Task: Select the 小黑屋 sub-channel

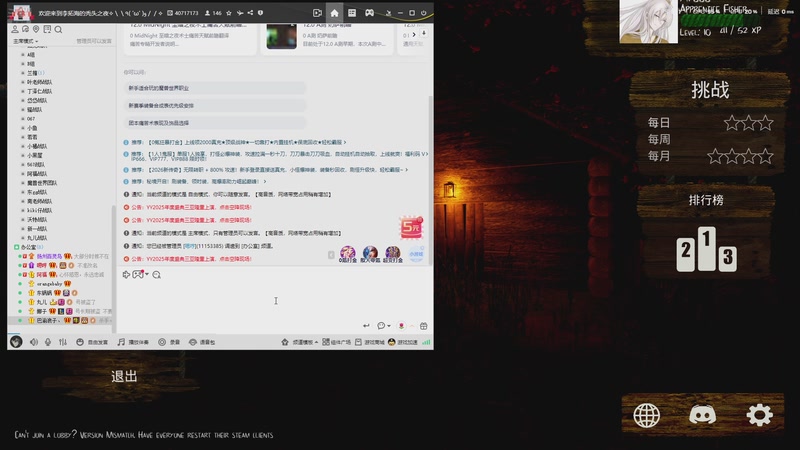Action: pos(35,155)
